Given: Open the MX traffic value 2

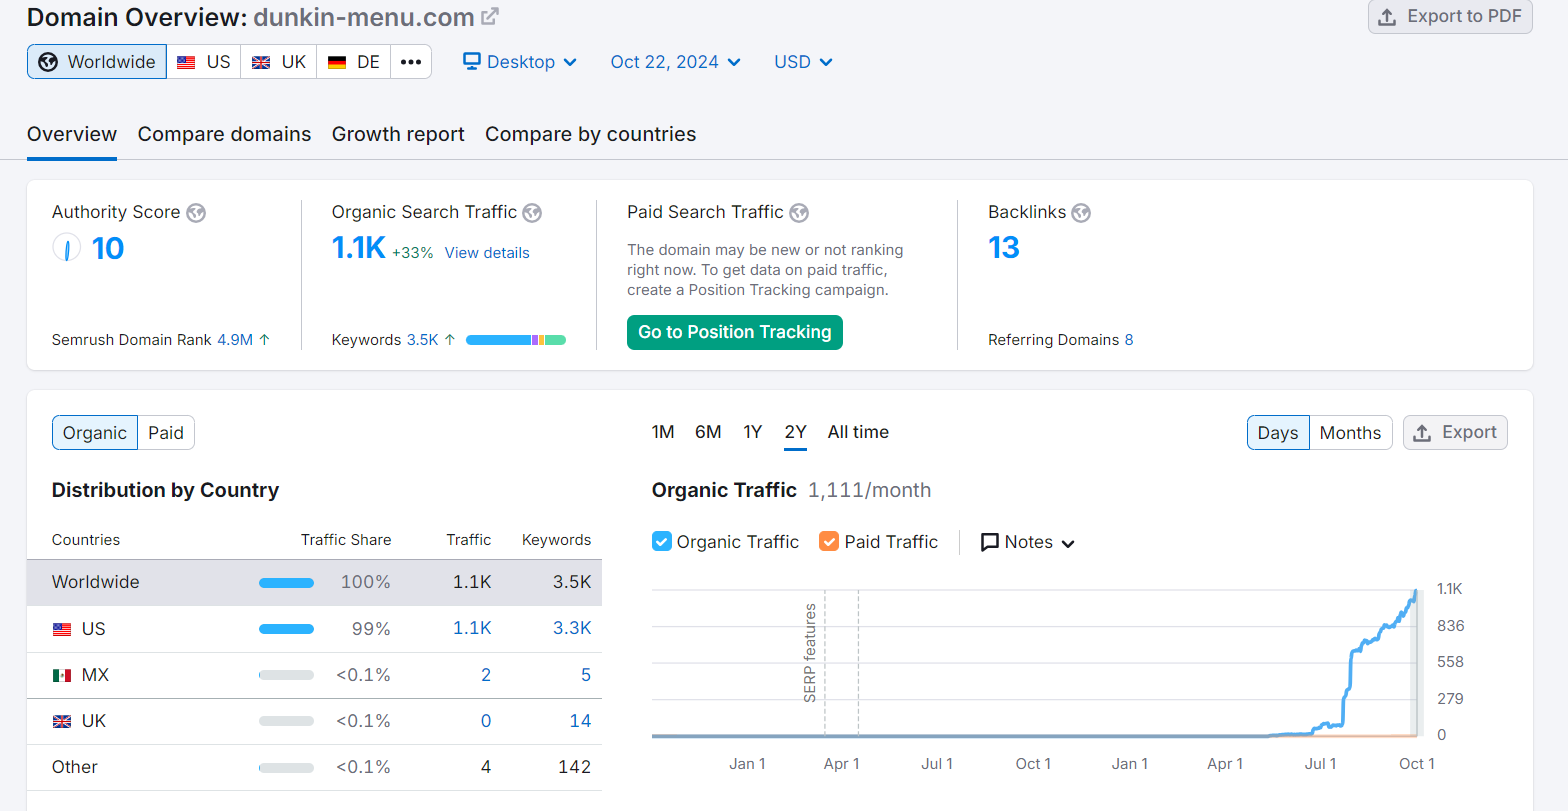Looking at the screenshot, I should point(486,675).
